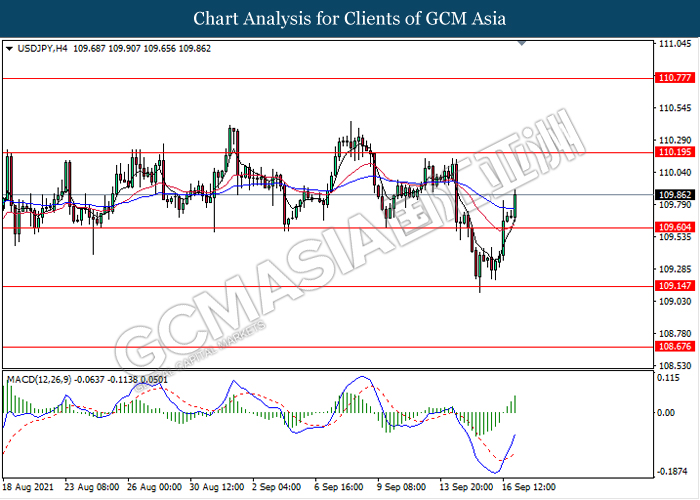This screenshot has height=500, width=700.
Task: Click the OHLC values 109.687 109.907 109.656 109.862
Action: [x=142, y=49]
